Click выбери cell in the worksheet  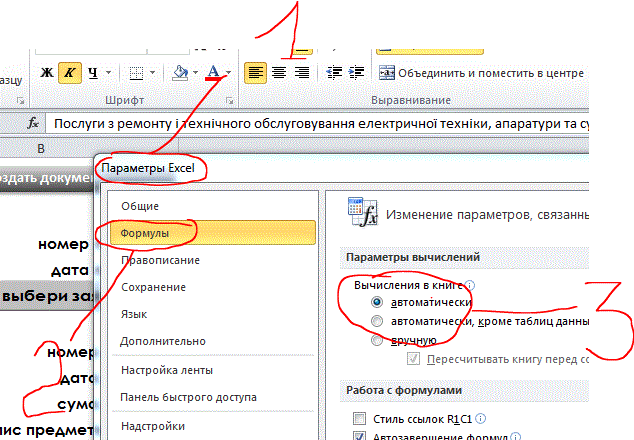coord(46,296)
